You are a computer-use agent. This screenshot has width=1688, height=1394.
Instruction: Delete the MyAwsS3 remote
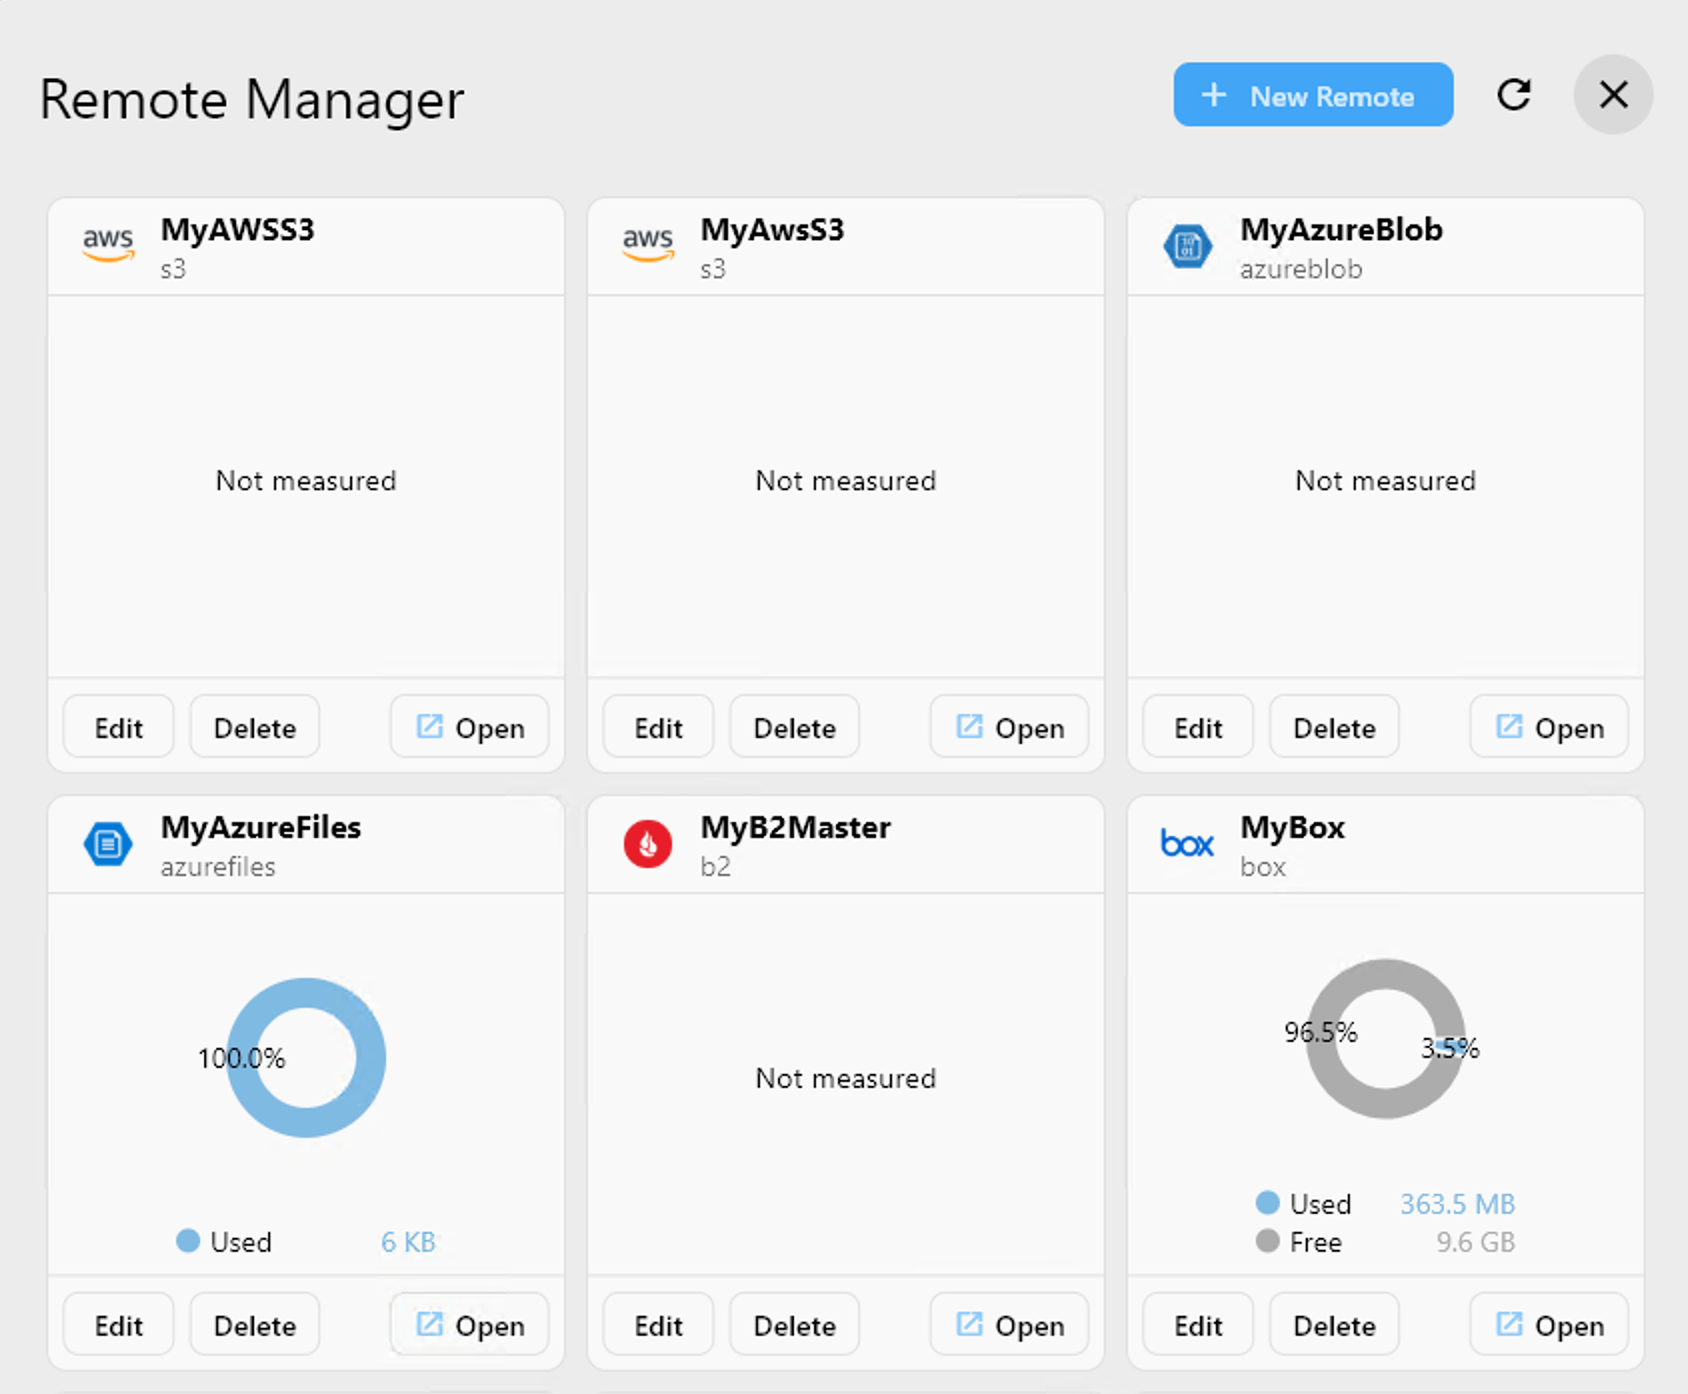click(794, 727)
